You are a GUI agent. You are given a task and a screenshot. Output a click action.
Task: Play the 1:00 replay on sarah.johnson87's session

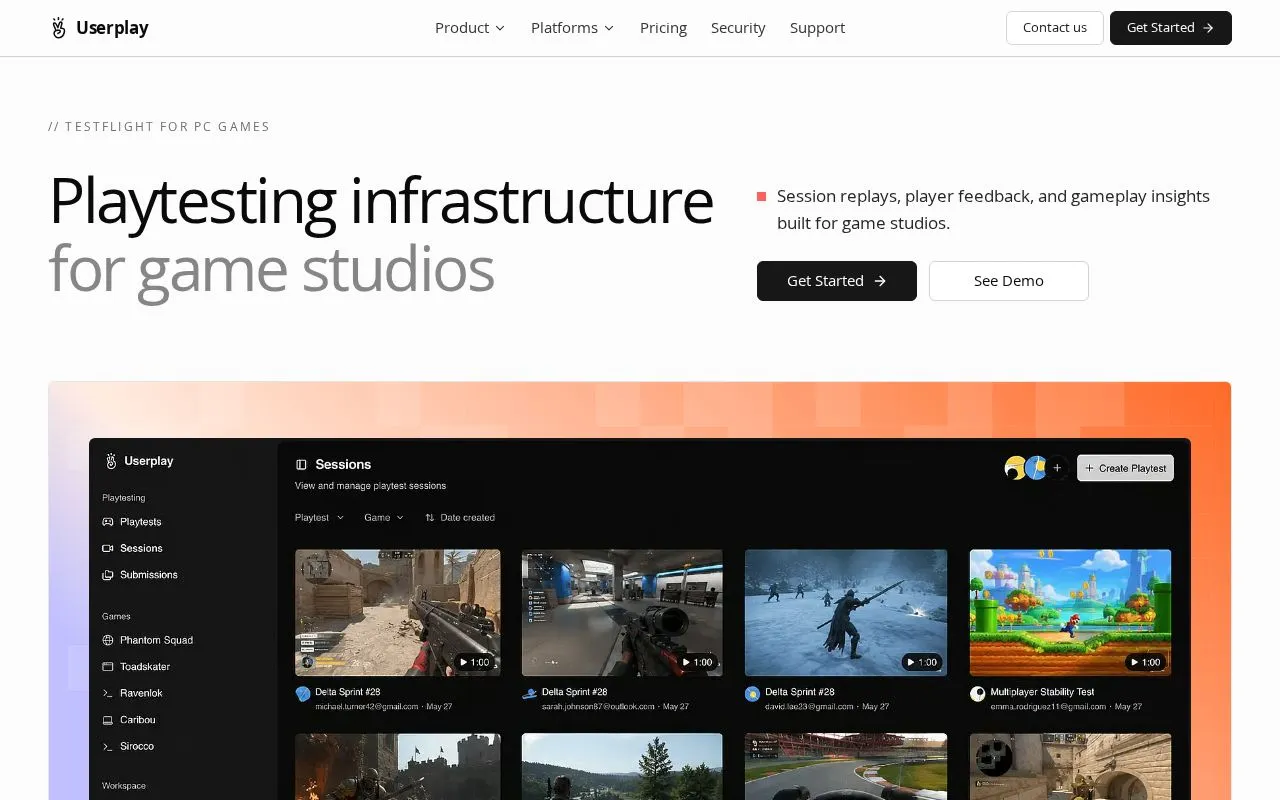pos(696,662)
